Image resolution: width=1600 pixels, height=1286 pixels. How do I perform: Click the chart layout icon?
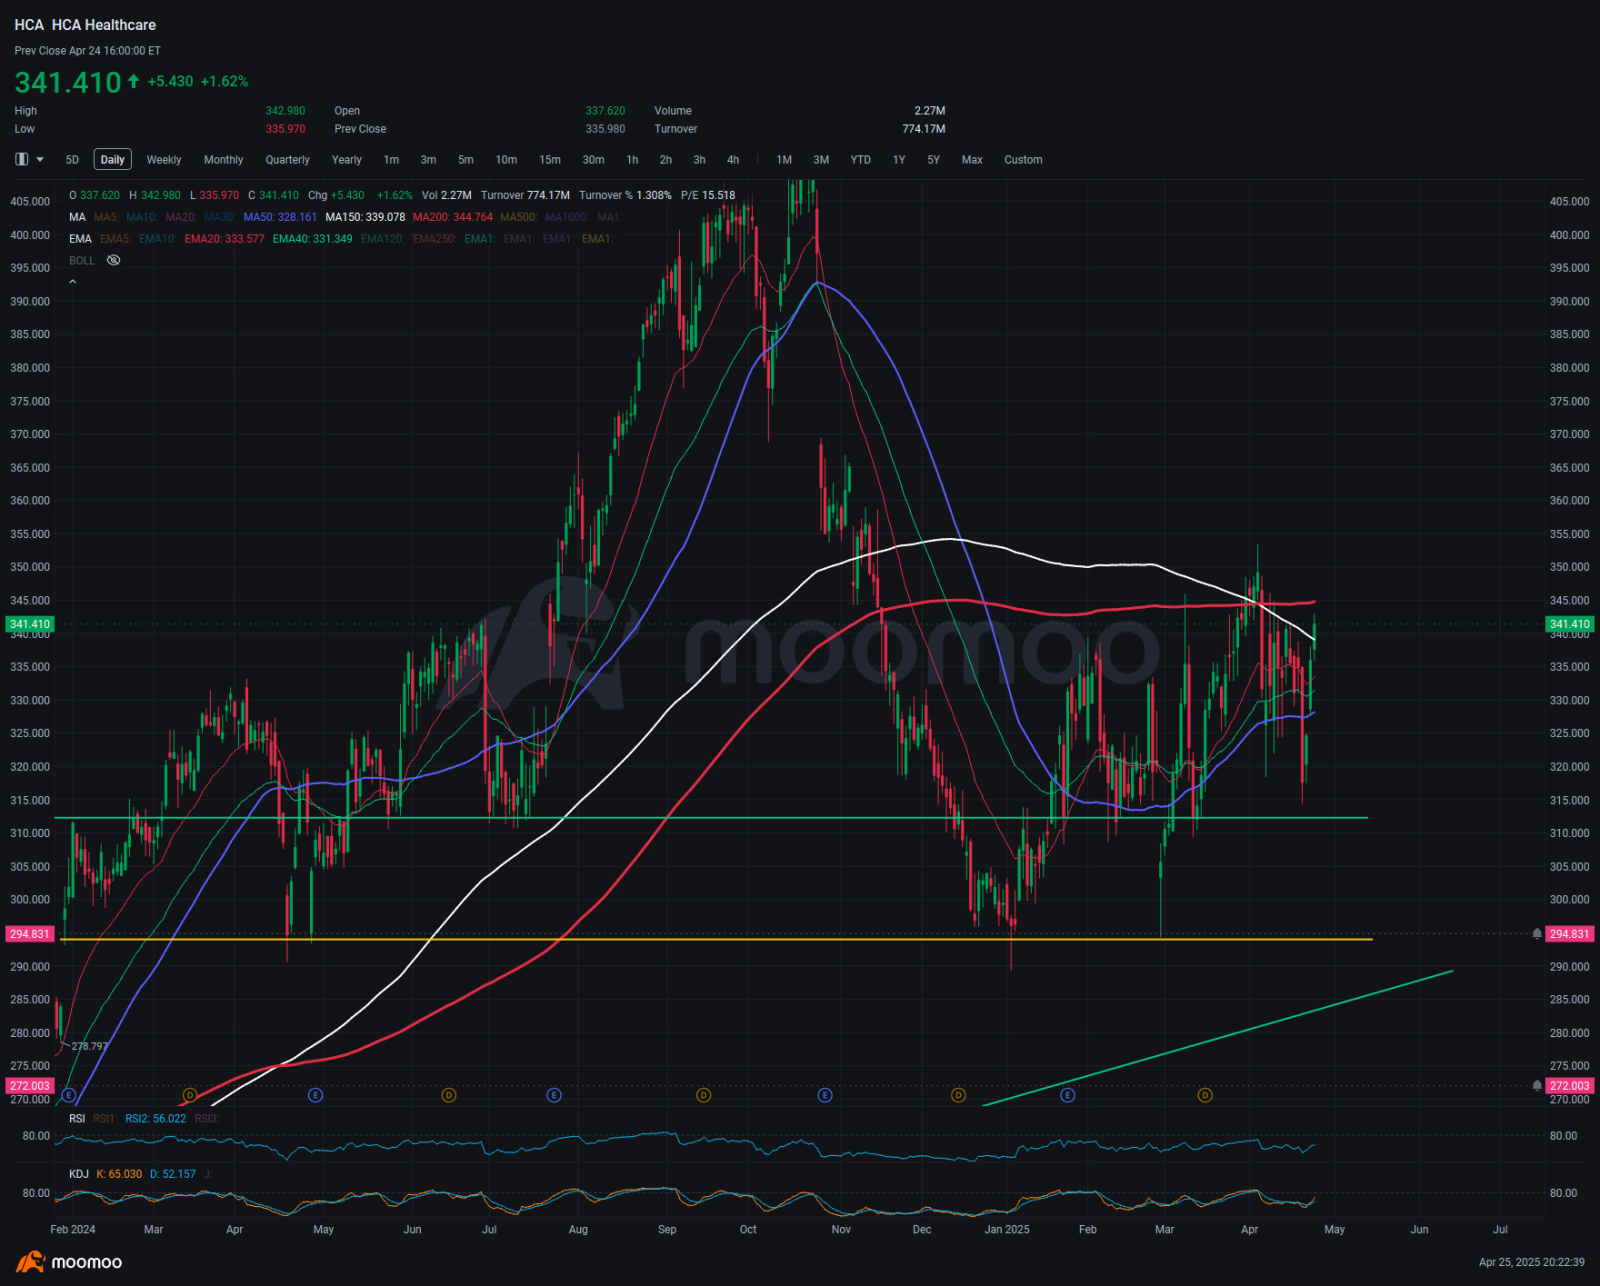(21, 159)
